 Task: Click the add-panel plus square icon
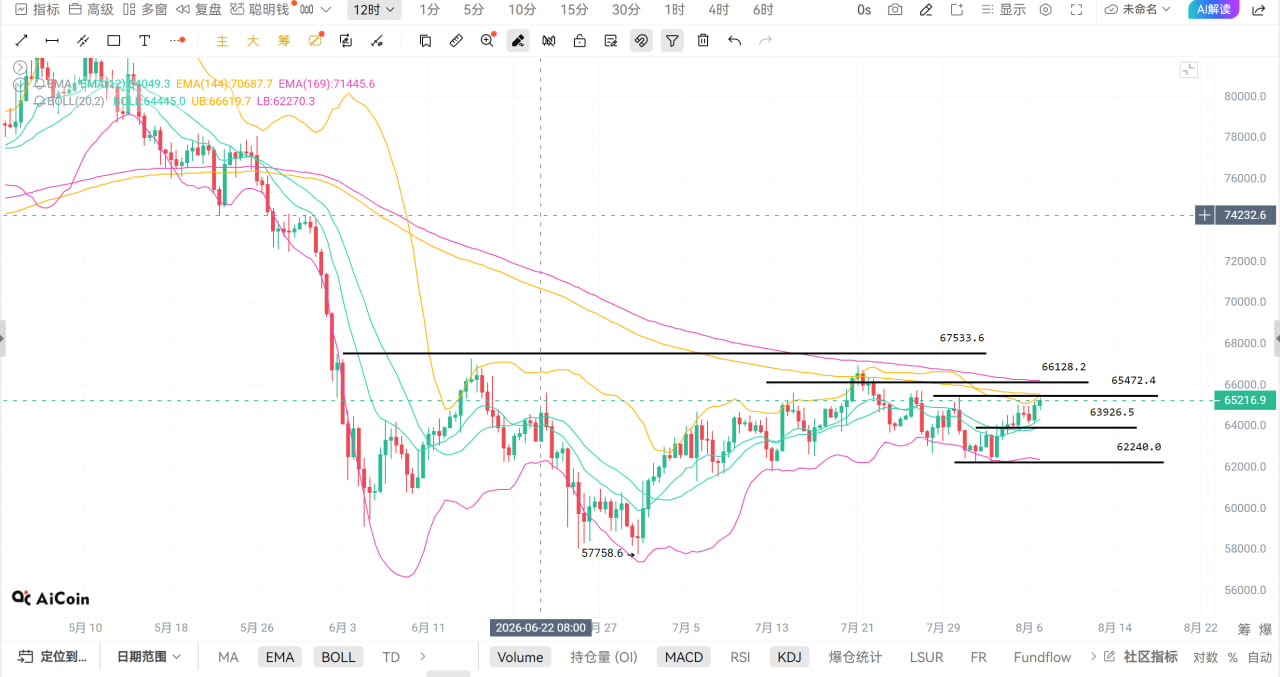click(x=957, y=10)
